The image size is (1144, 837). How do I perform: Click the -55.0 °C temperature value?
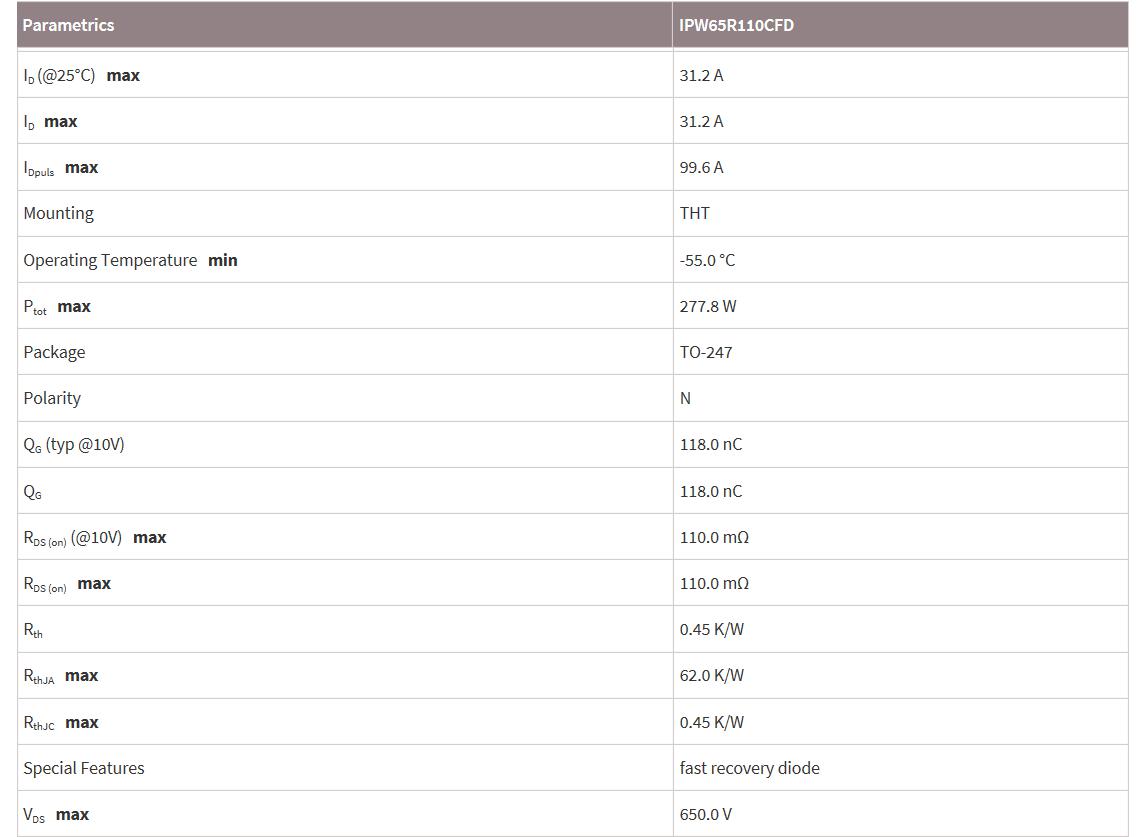tap(707, 260)
